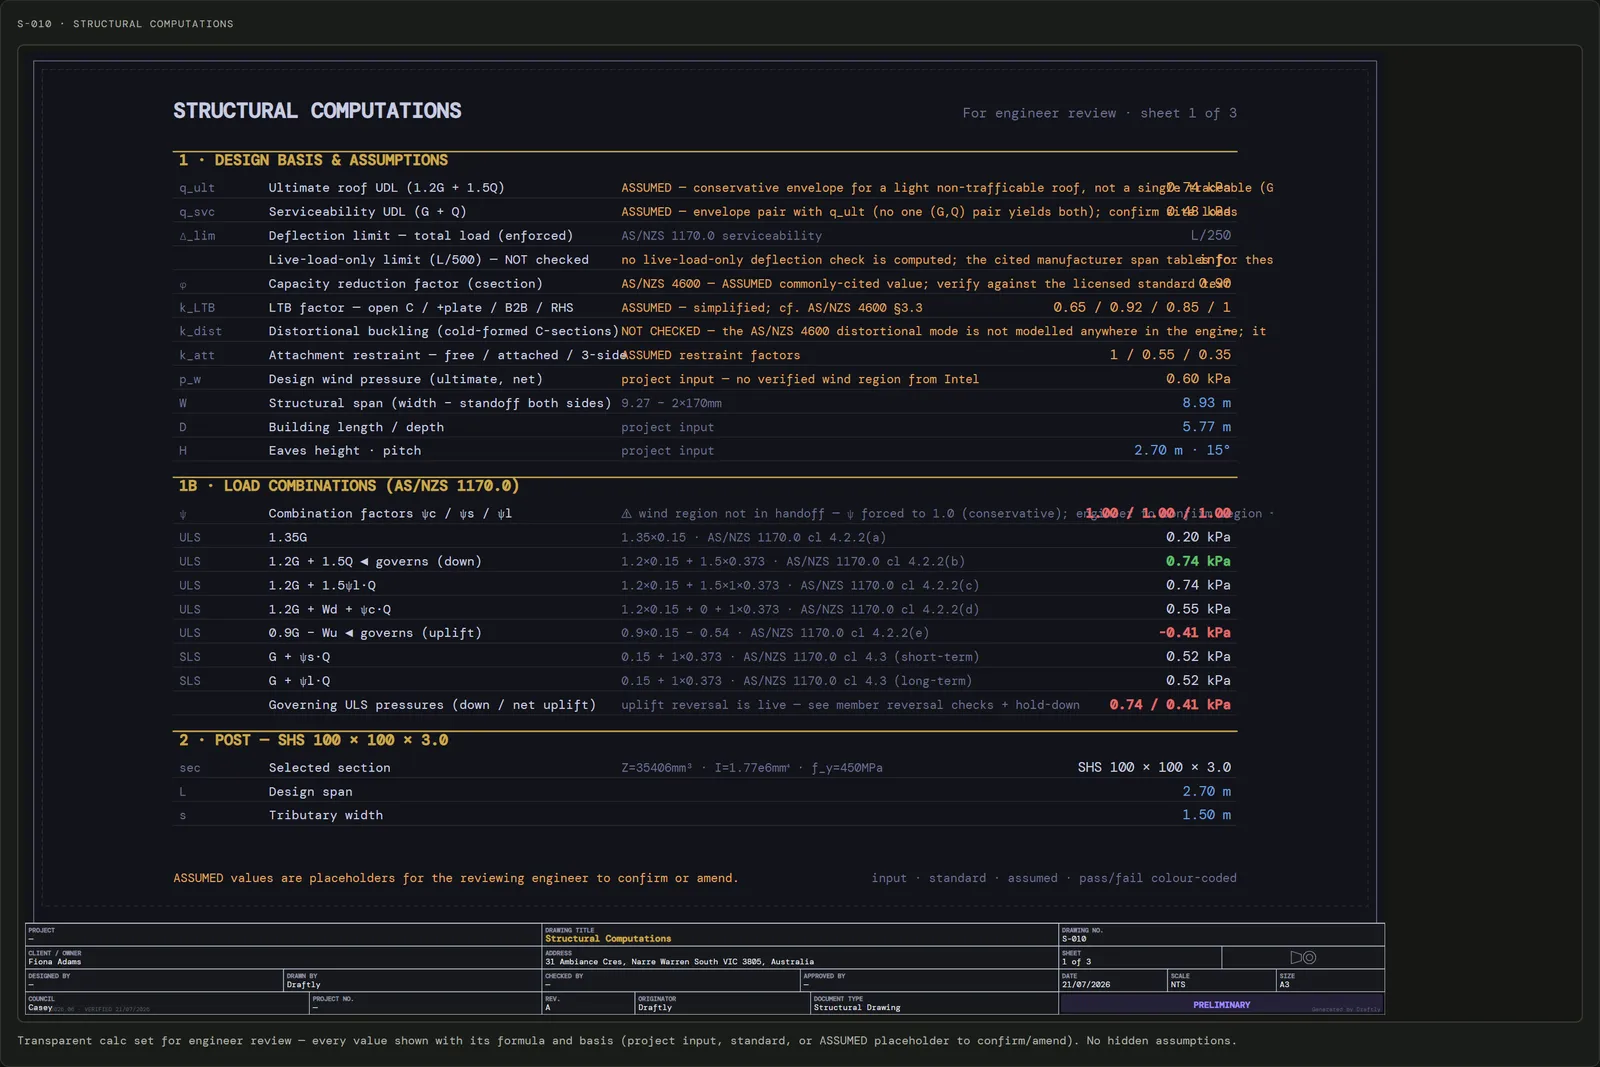Click the '0.65 / 0.92 / 0.85 / 1' value
The width and height of the screenshot is (1600, 1067).
(x=1142, y=308)
